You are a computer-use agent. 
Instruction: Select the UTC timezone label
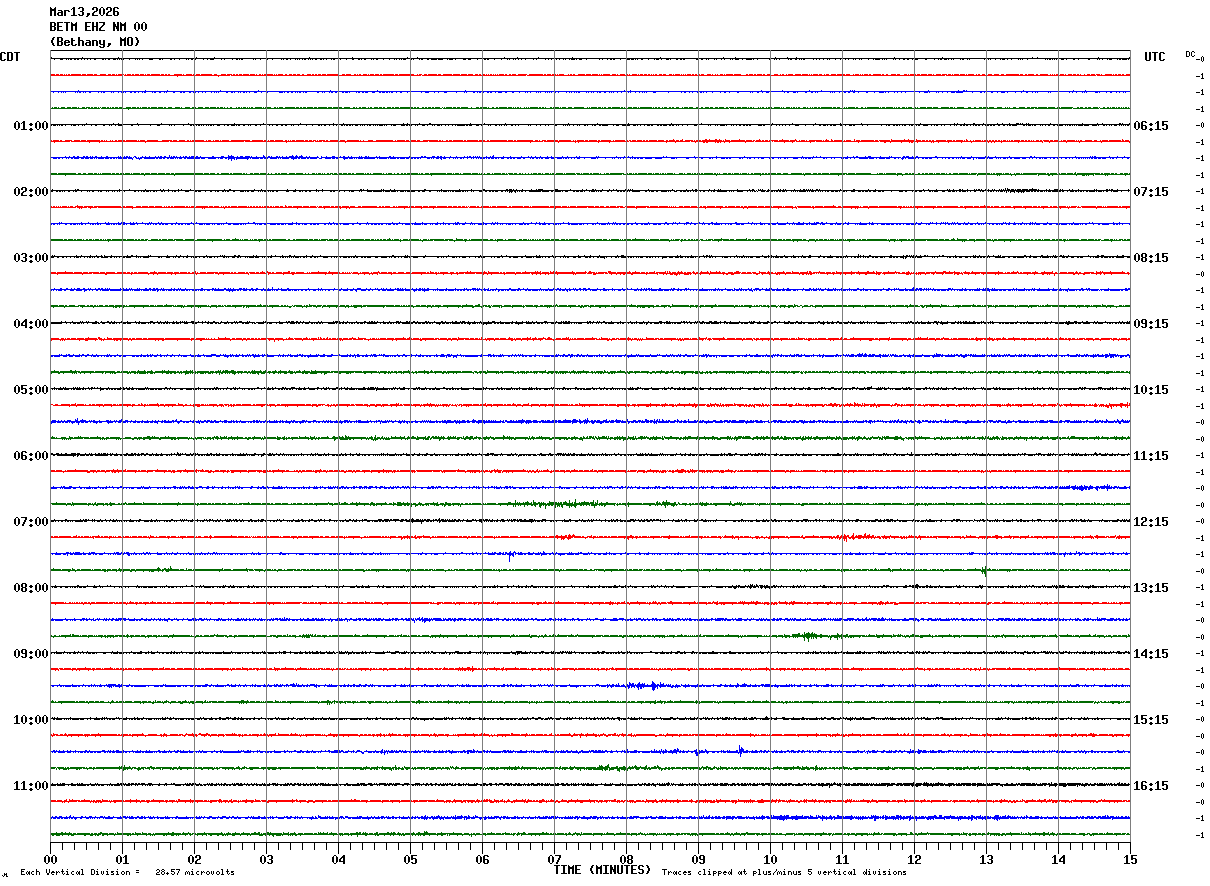[1155, 57]
